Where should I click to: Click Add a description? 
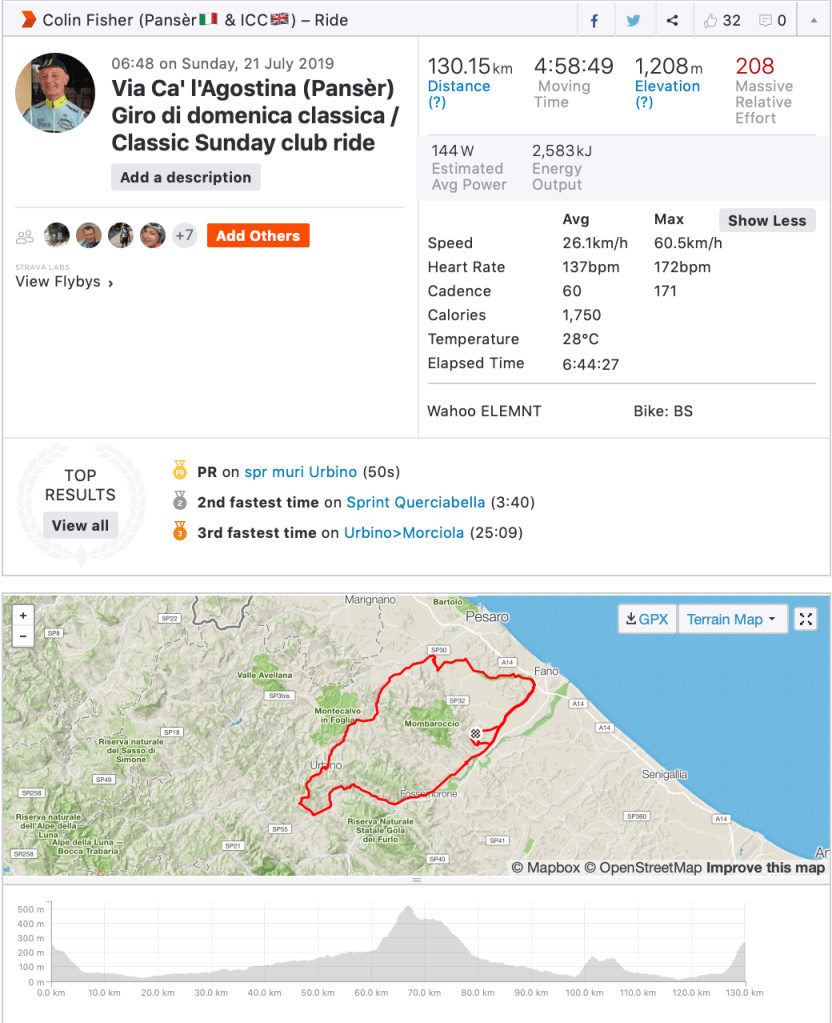pos(186,177)
